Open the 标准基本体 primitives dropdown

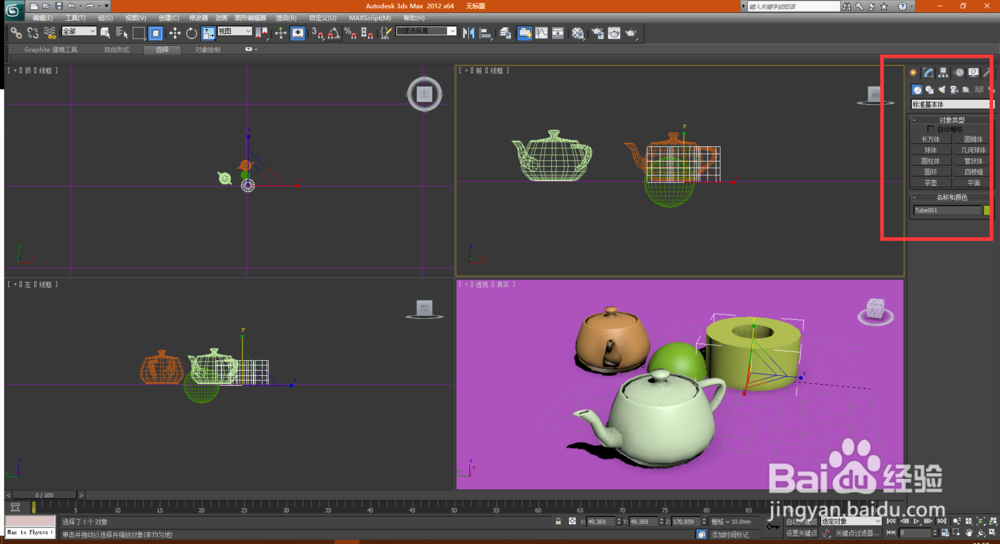(x=951, y=104)
